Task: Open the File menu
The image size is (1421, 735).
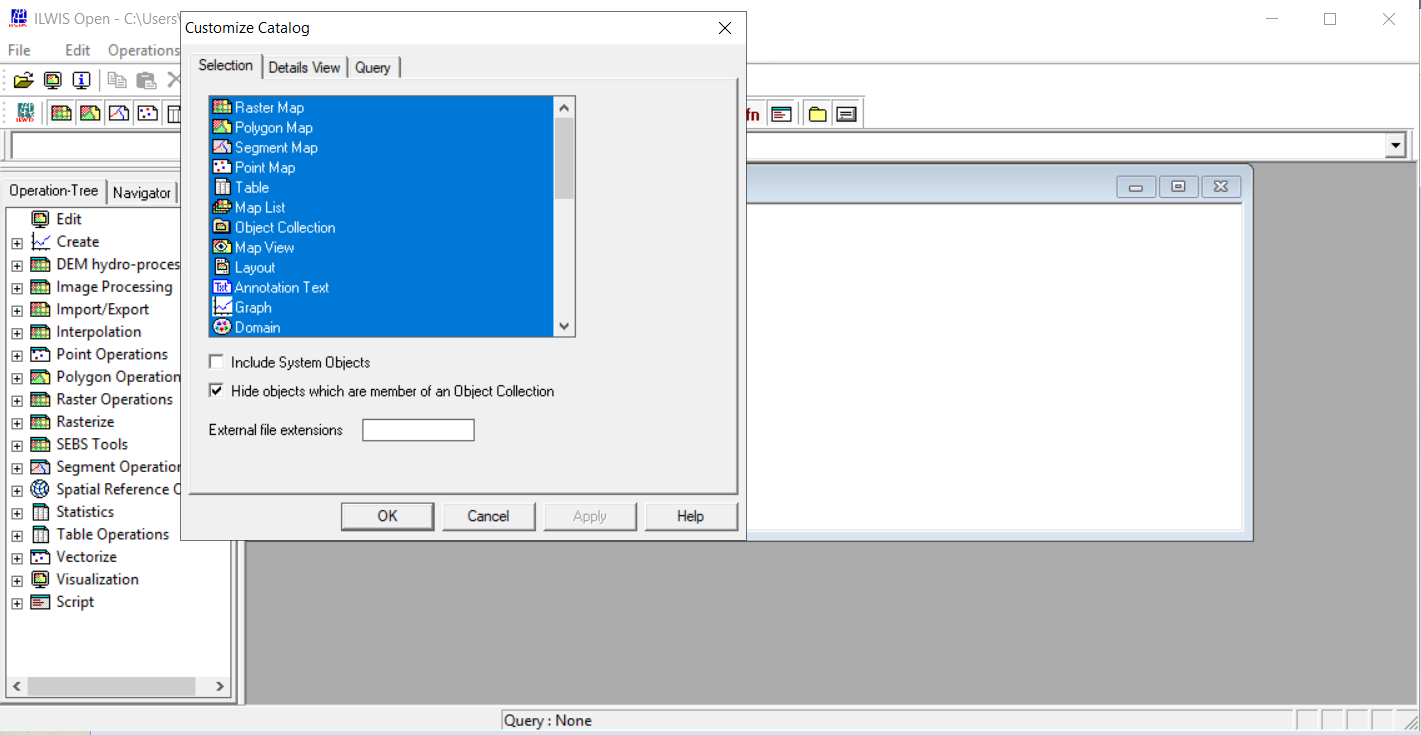Action: 19,50
